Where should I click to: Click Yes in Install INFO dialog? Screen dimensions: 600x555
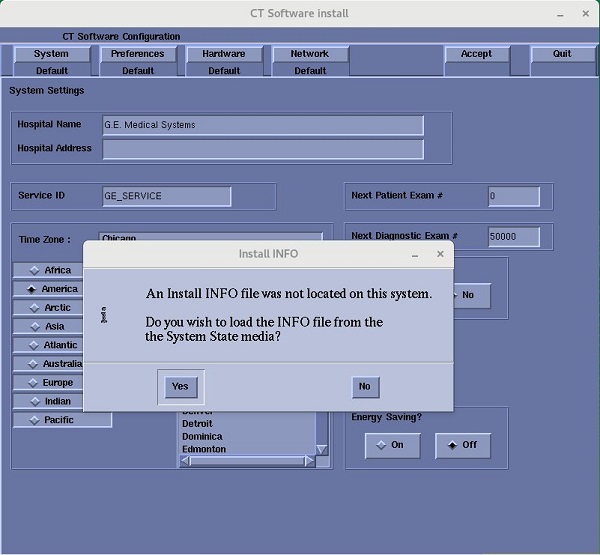(x=180, y=386)
